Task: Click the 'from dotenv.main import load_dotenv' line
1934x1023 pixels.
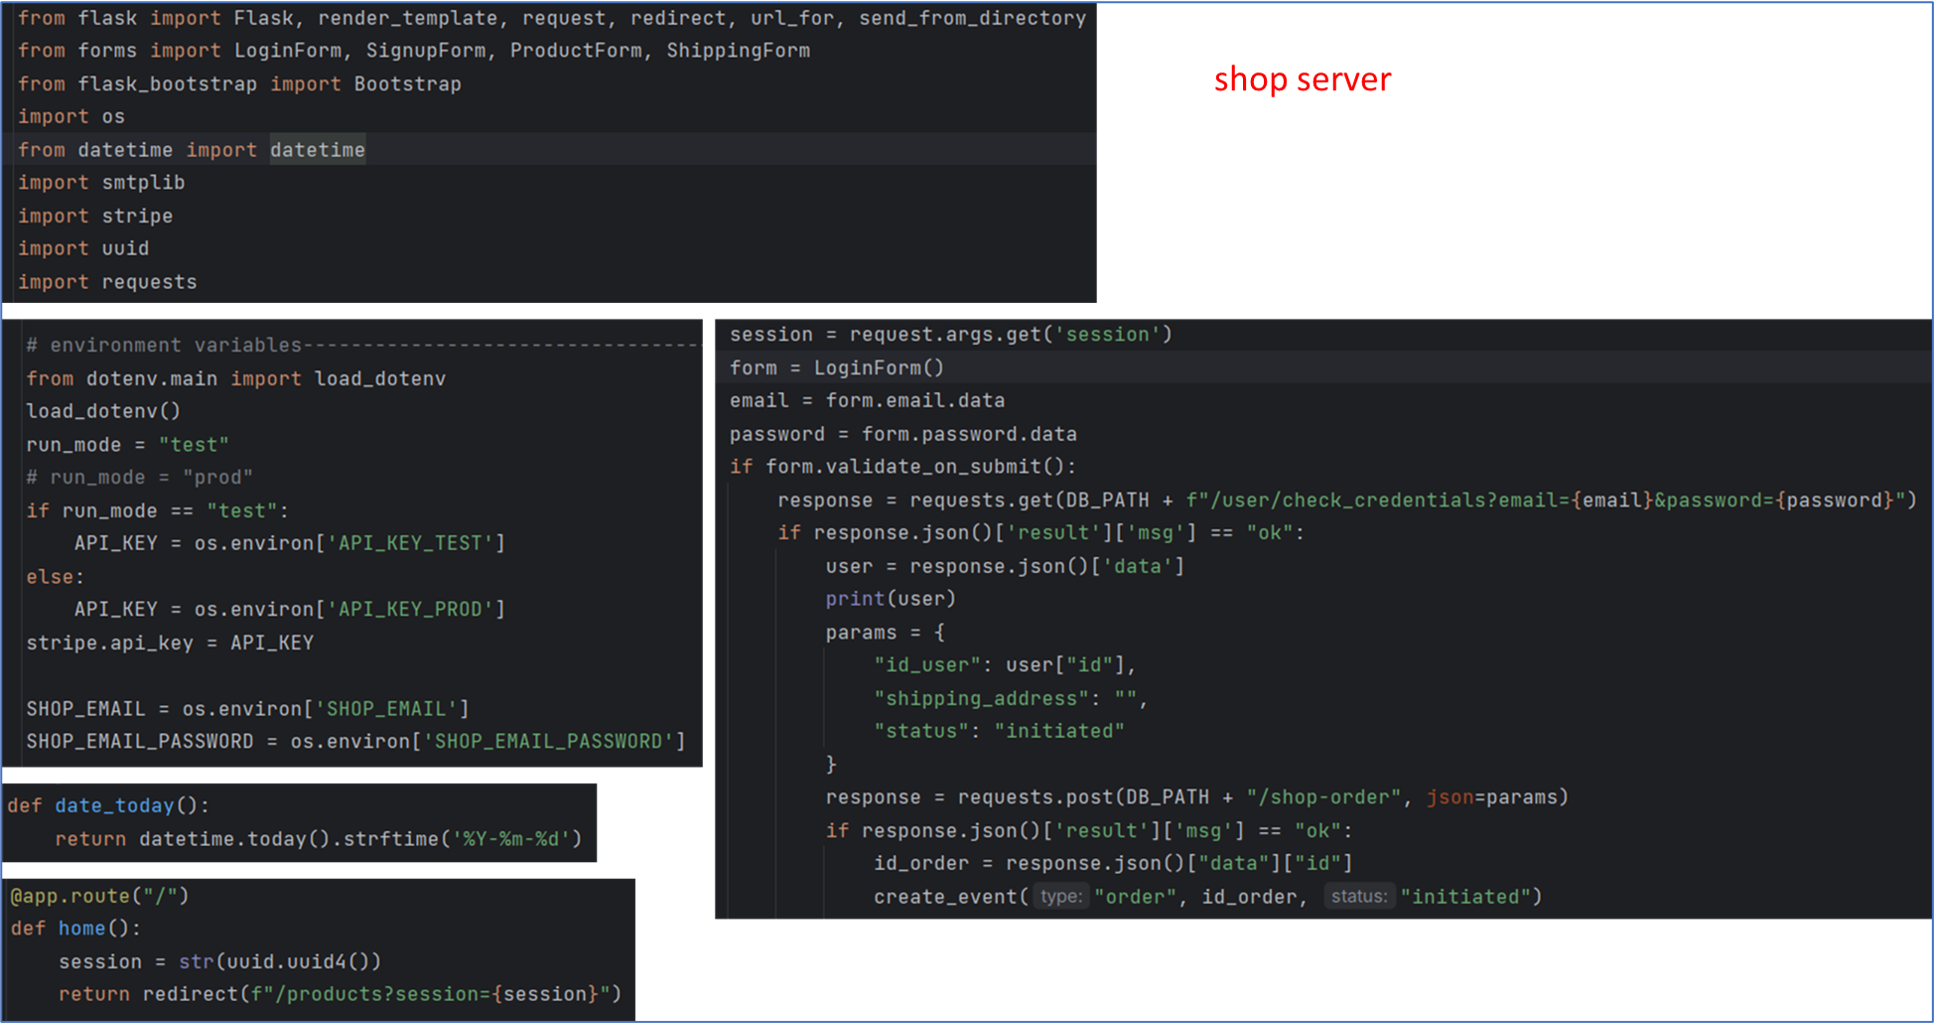Action: pyautogui.click(x=236, y=379)
